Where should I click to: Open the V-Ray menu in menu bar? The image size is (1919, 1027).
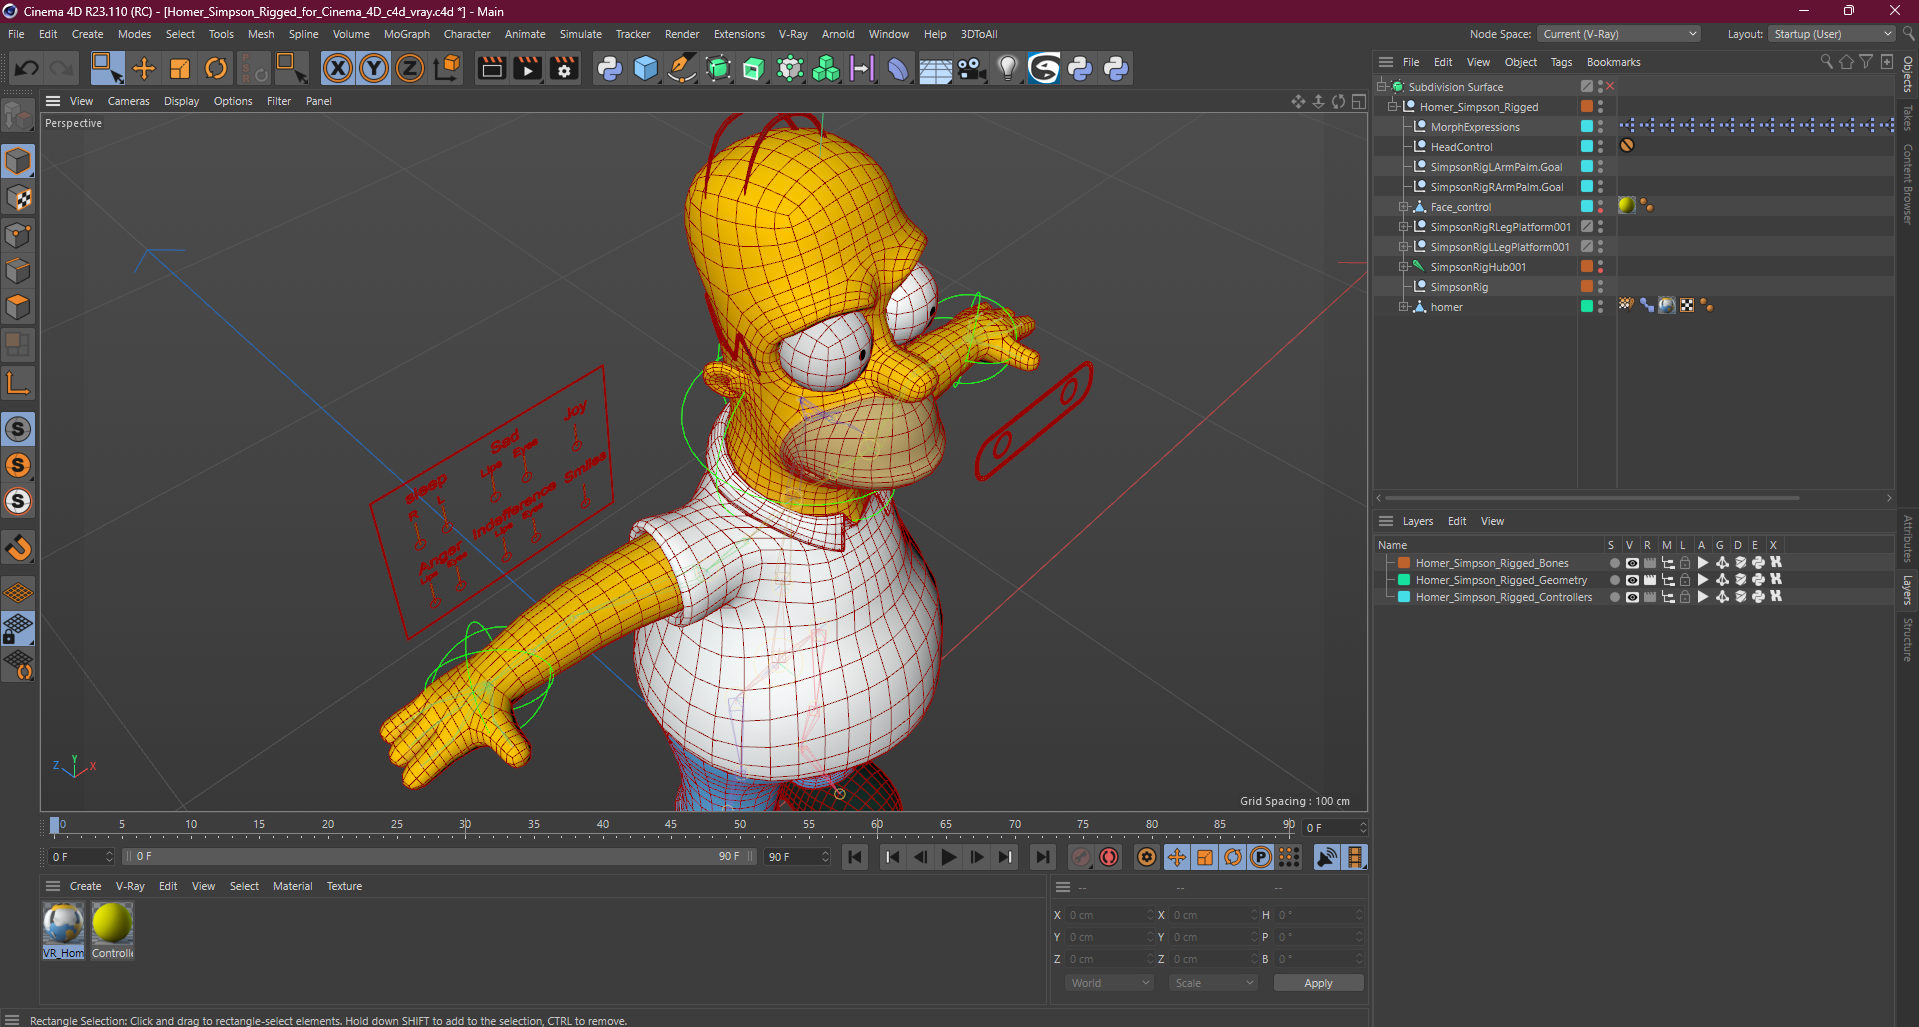pyautogui.click(x=793, y=34)
